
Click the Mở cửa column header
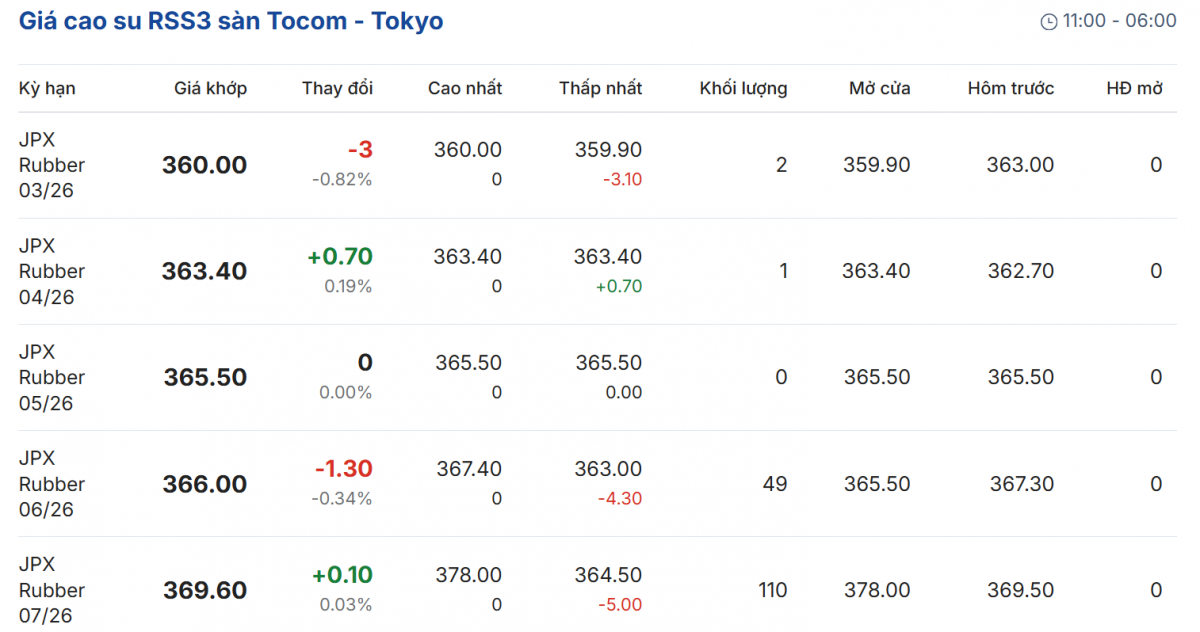pos(879,88)
